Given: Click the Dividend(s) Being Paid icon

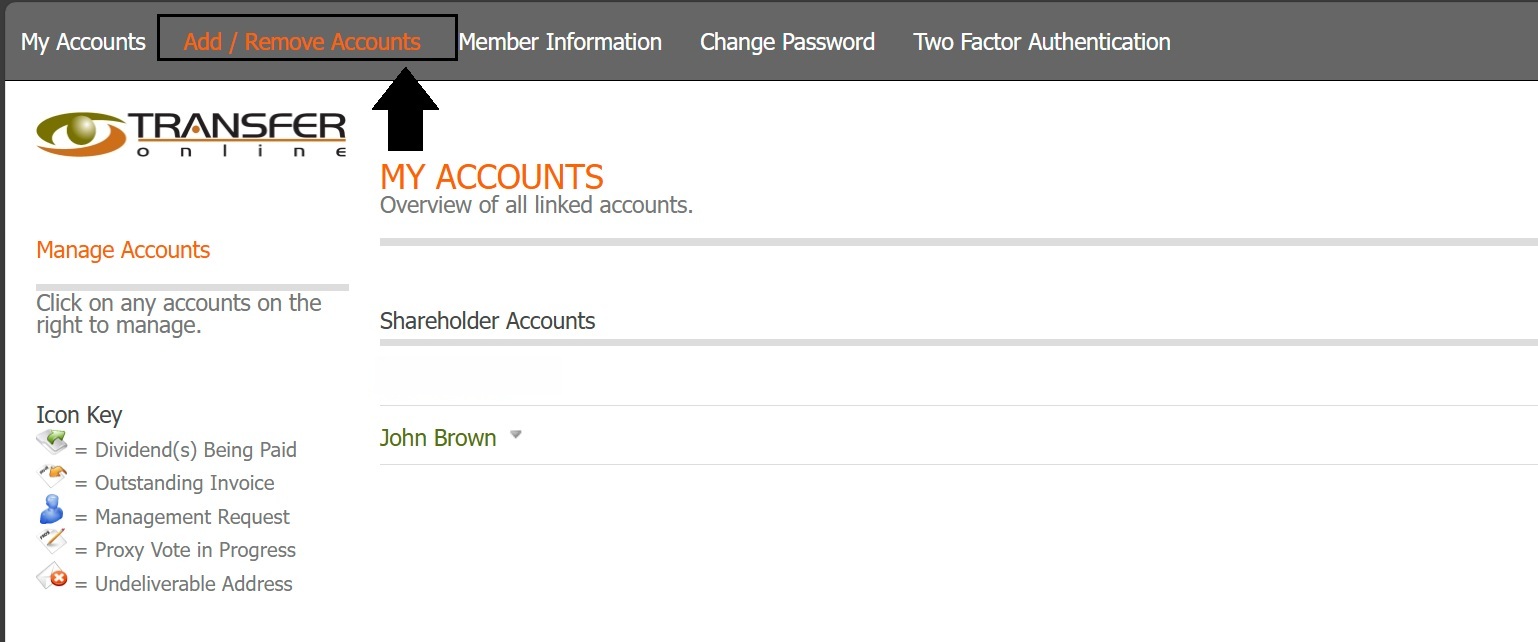Looking at the screenshot, I should pos(52,442).
